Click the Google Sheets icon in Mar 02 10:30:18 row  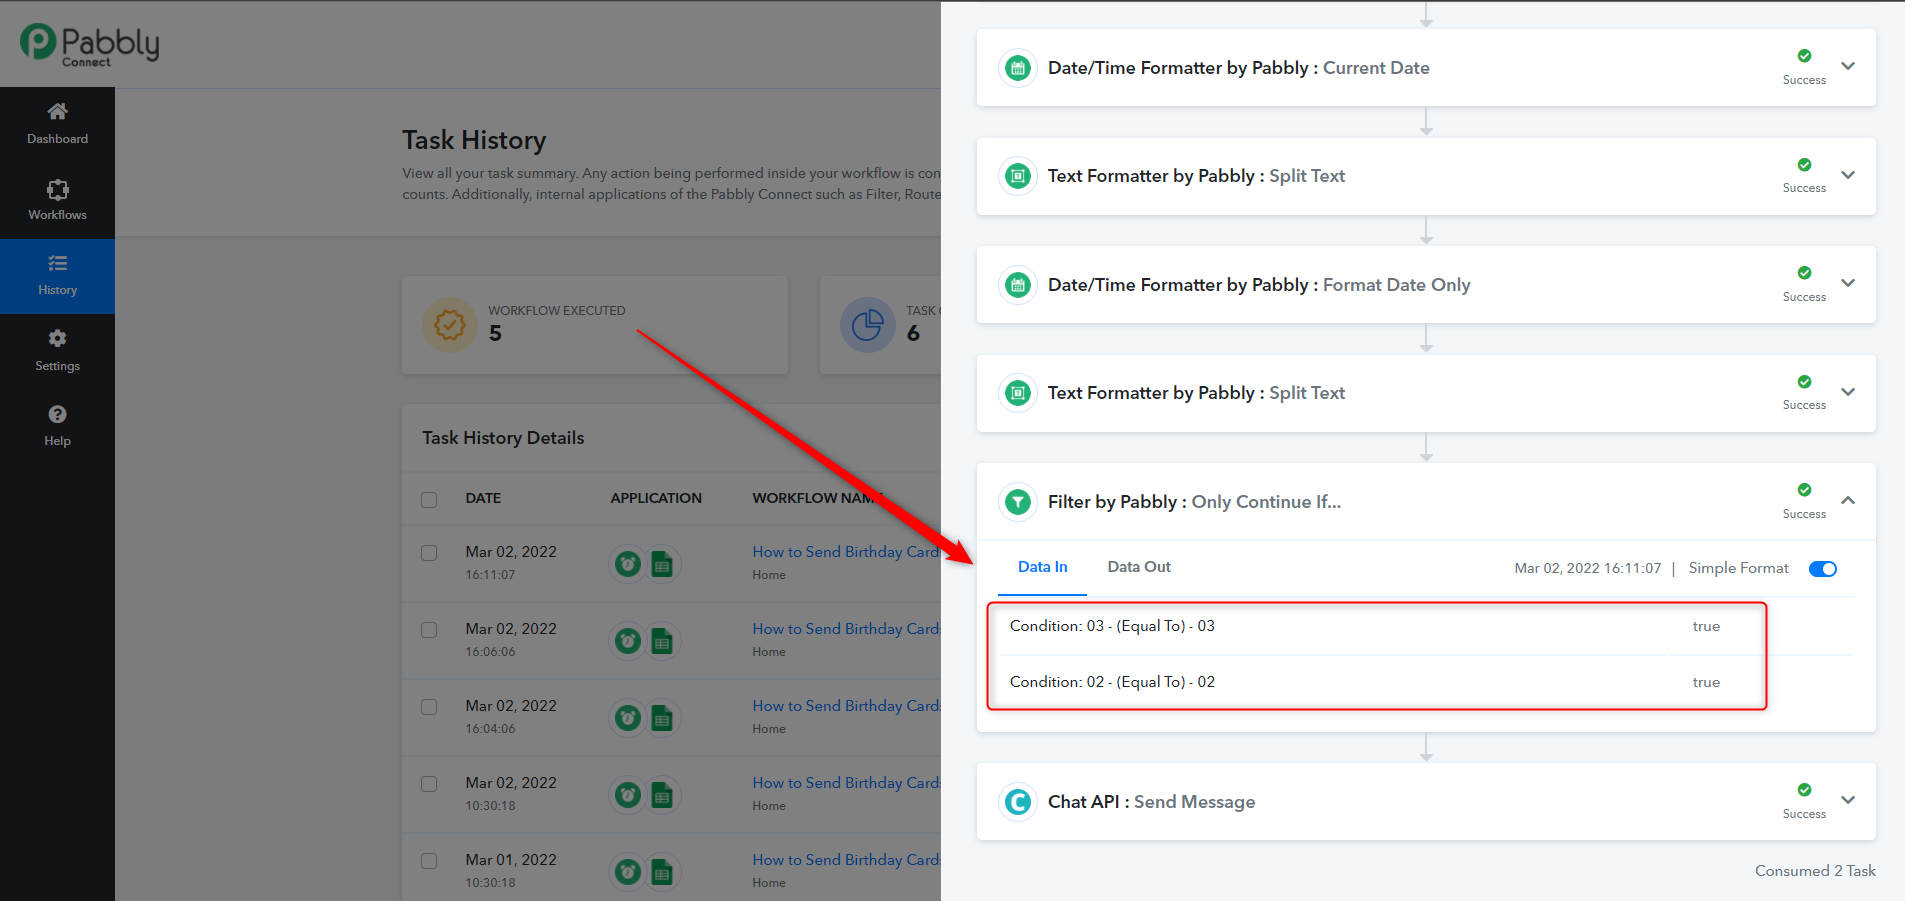662,795
